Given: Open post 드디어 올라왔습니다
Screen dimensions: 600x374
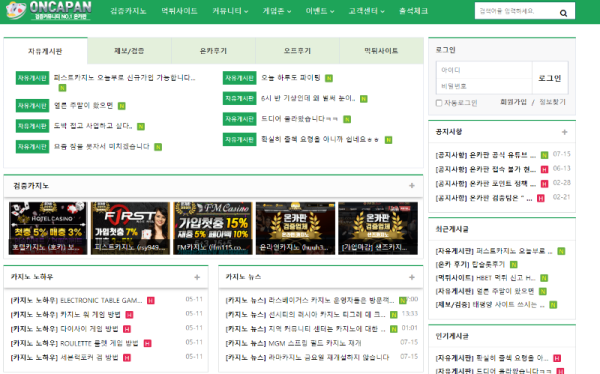Looking at the screenshot, I should (x=300, y=119).
